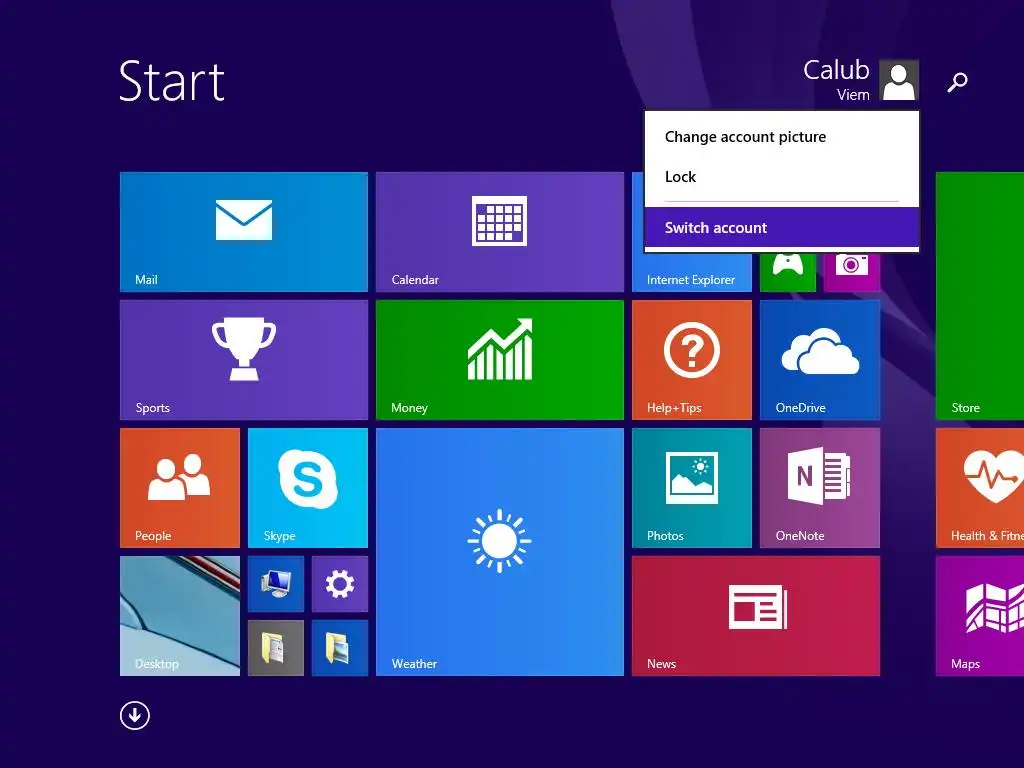Open the Store tile
The width and height of the screenshot is (1024, 768).
tap(980, 296)
